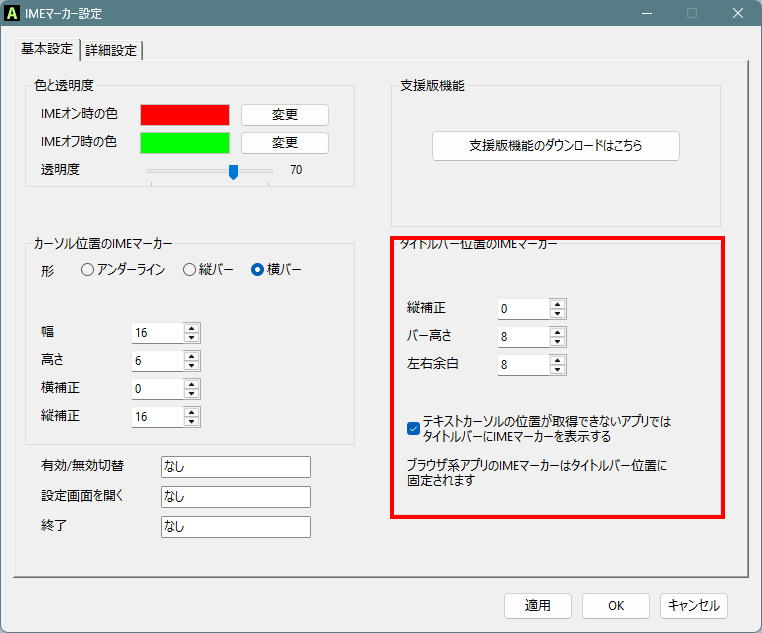Click the 透明度 slider thumb
Image resolution: width=762 pixels, height=633 pixels.
point(233,172)
